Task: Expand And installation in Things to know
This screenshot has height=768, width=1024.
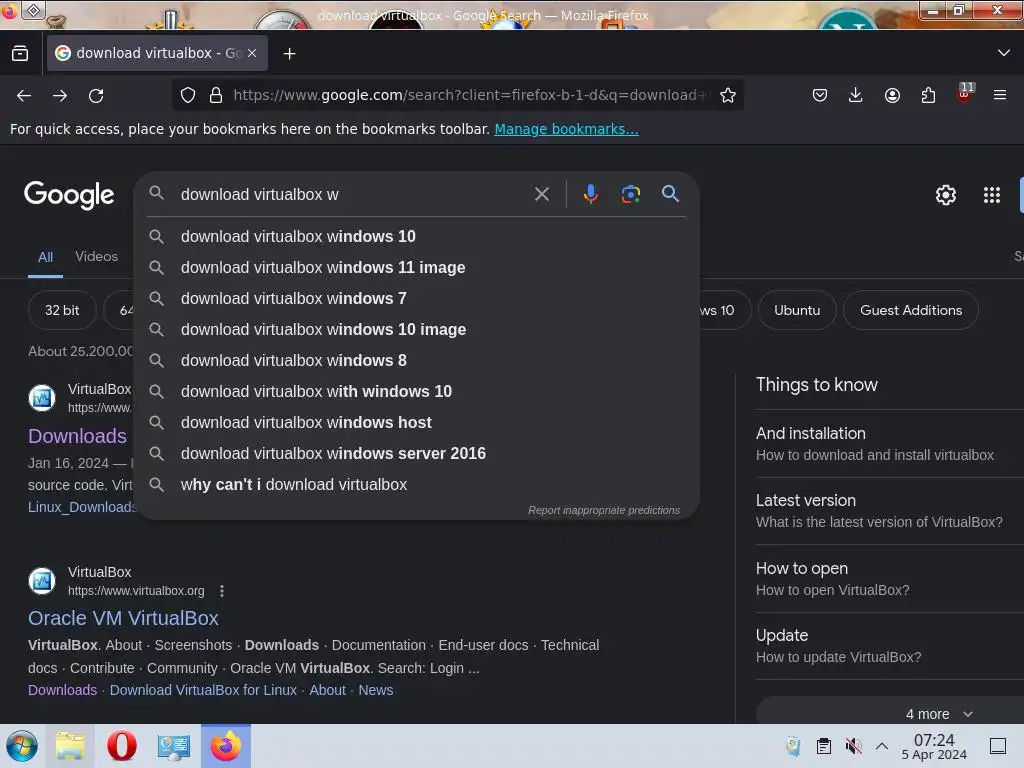Action: [889, 443]
